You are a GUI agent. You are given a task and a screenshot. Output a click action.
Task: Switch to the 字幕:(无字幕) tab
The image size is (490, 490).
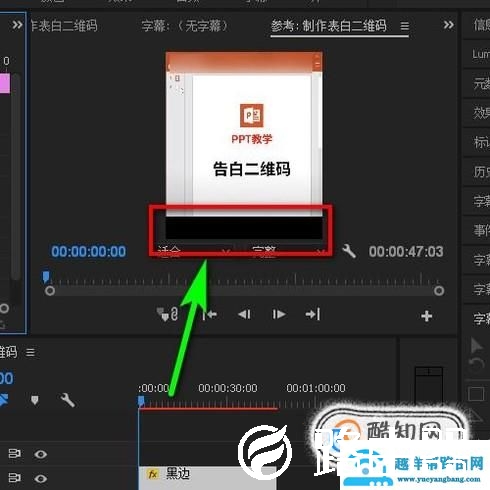(x=185, y=26)
